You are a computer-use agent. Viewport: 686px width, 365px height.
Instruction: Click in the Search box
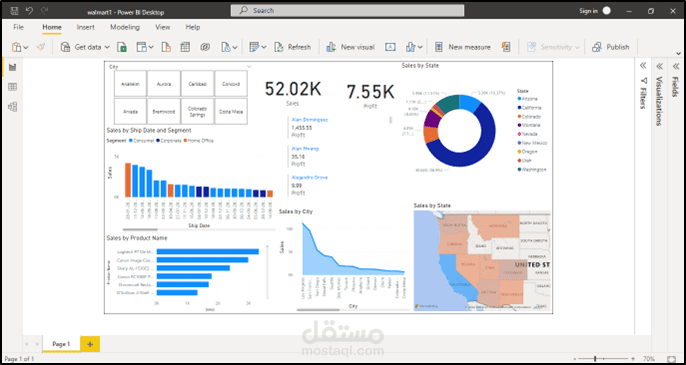tap(347, 11)
